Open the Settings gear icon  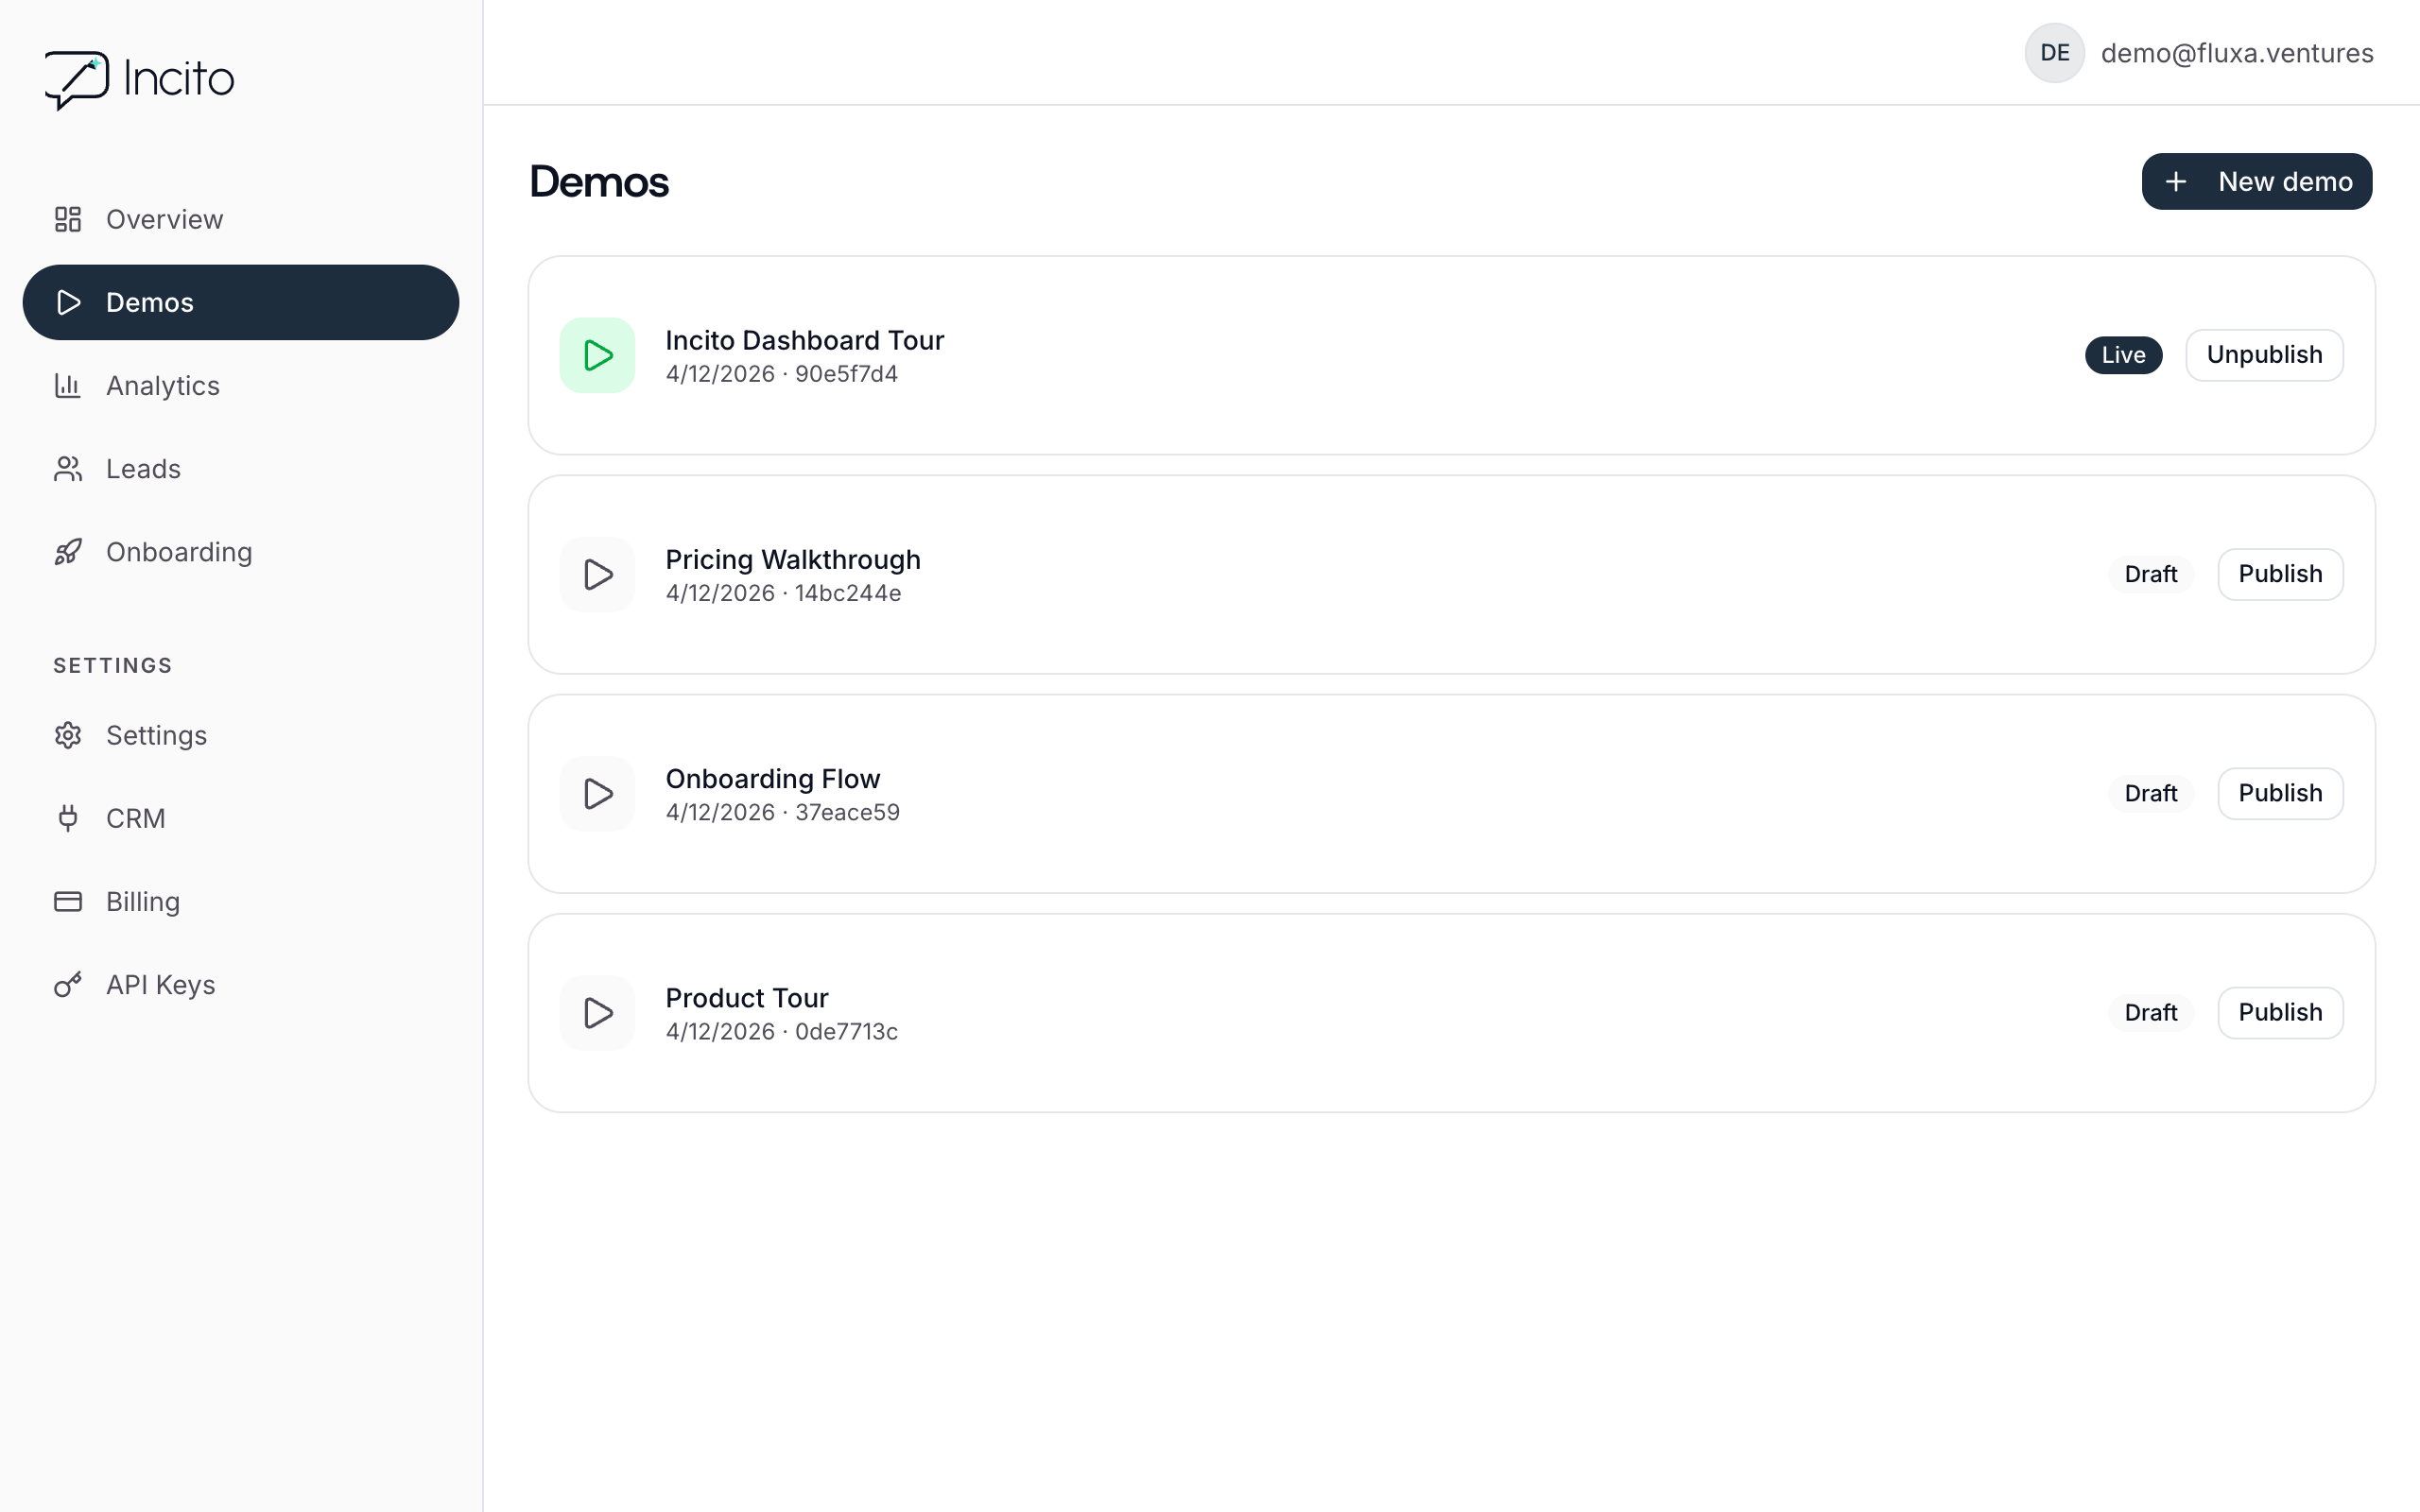[67, 735]
